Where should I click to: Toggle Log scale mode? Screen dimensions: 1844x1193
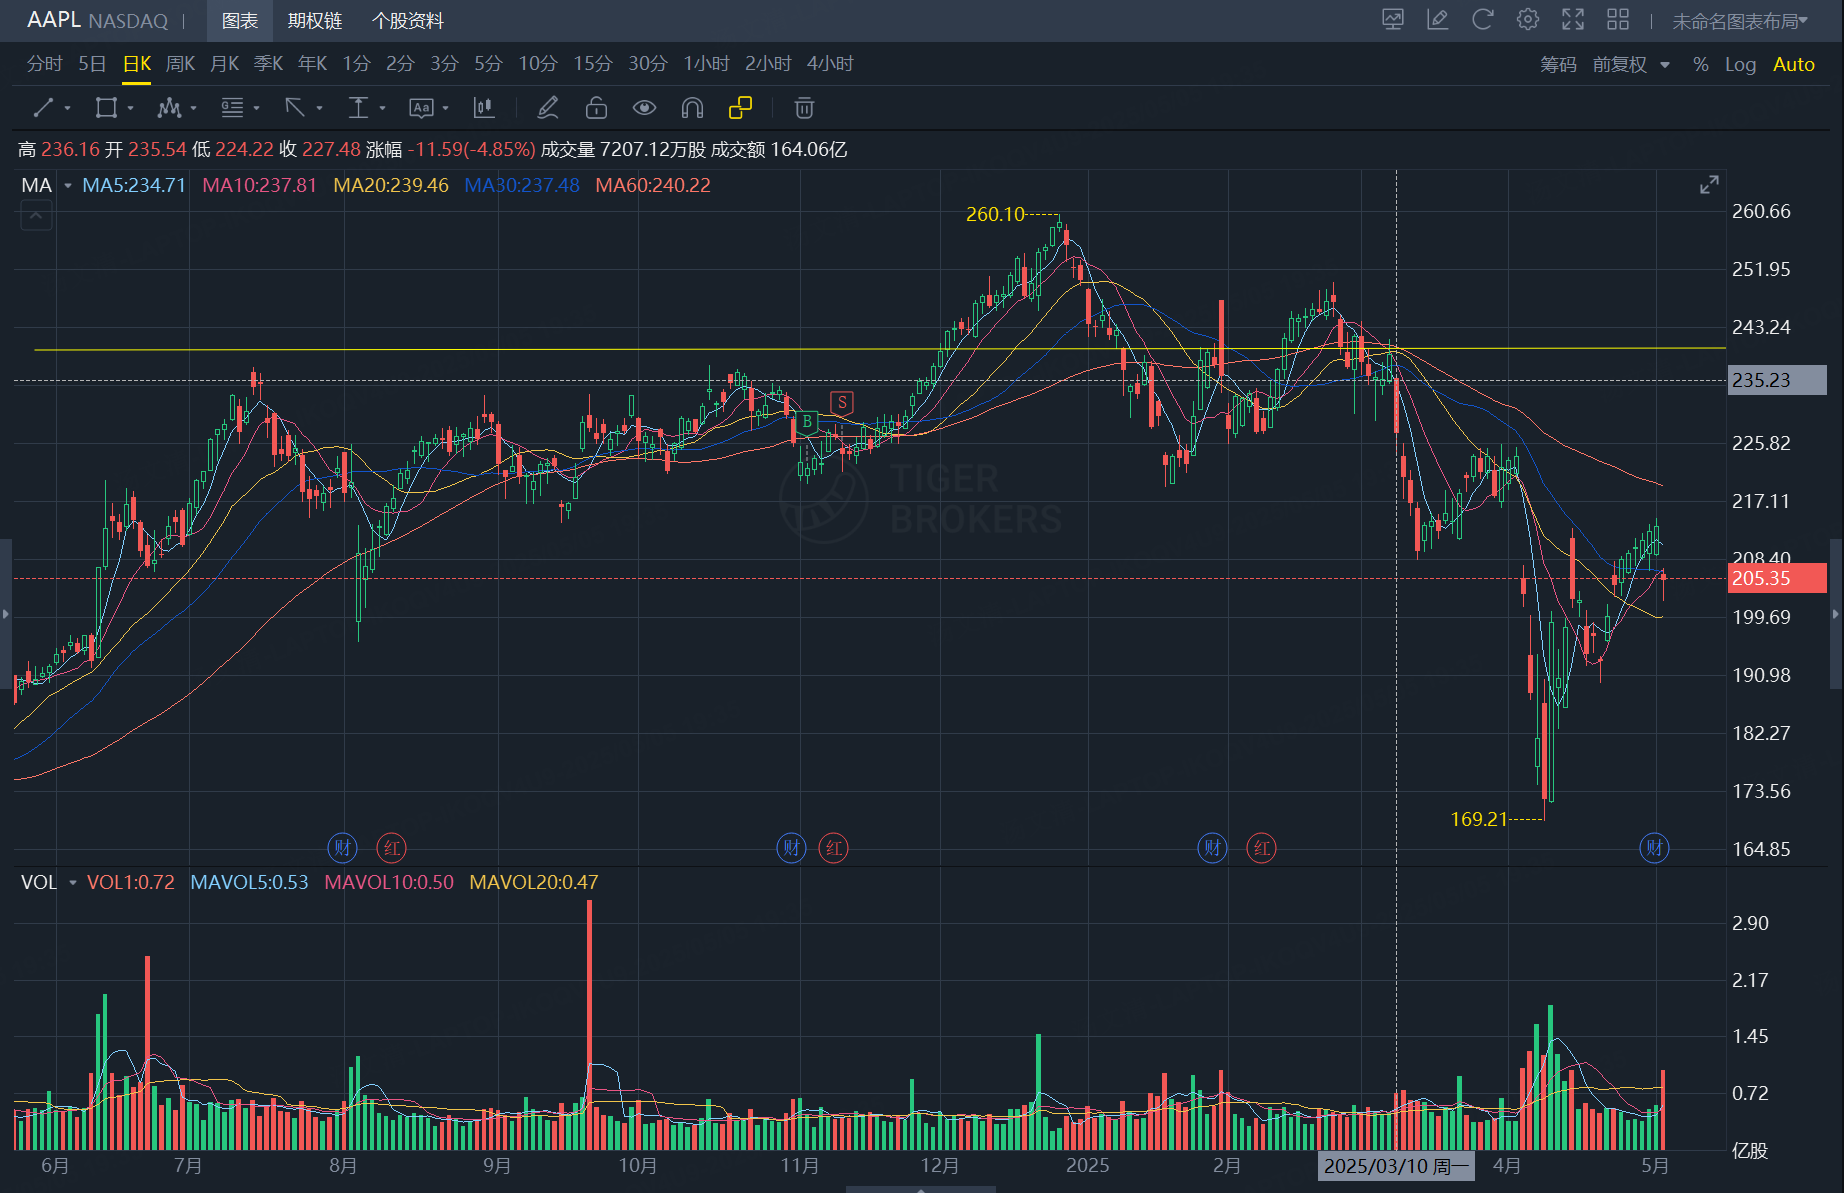pyautogui.click(x=1740, y=64)
